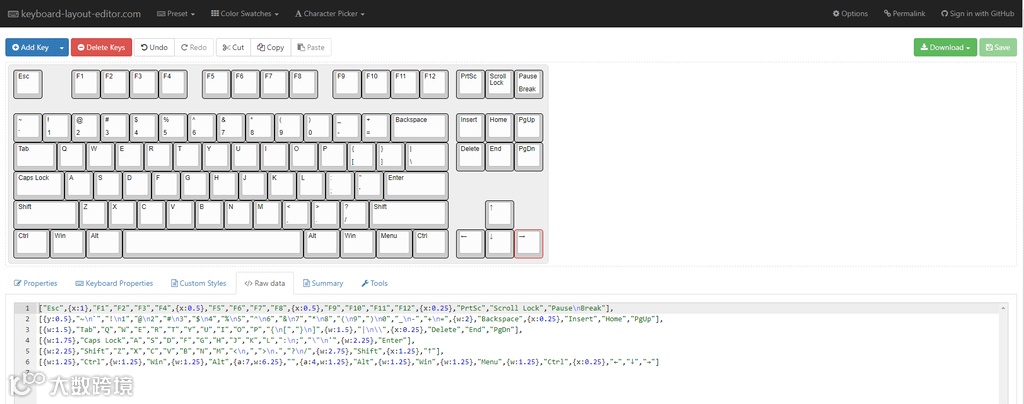Select the down arrow key
1024x404 pixels.
499,243
